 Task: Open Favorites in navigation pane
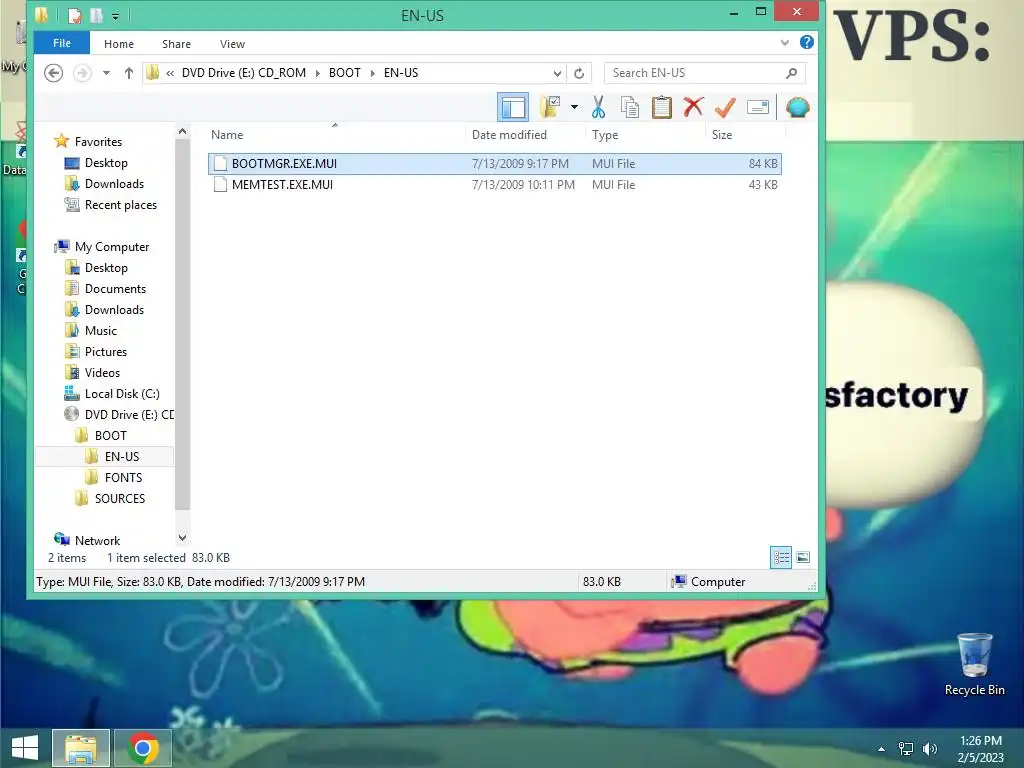pos(98,142)
